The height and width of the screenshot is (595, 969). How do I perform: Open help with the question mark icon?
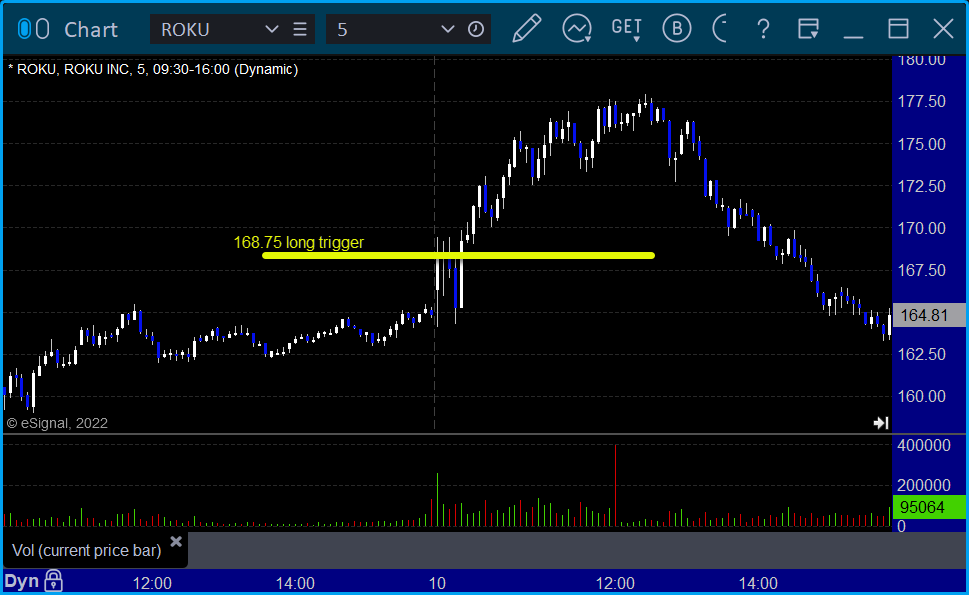click(763, 29)
